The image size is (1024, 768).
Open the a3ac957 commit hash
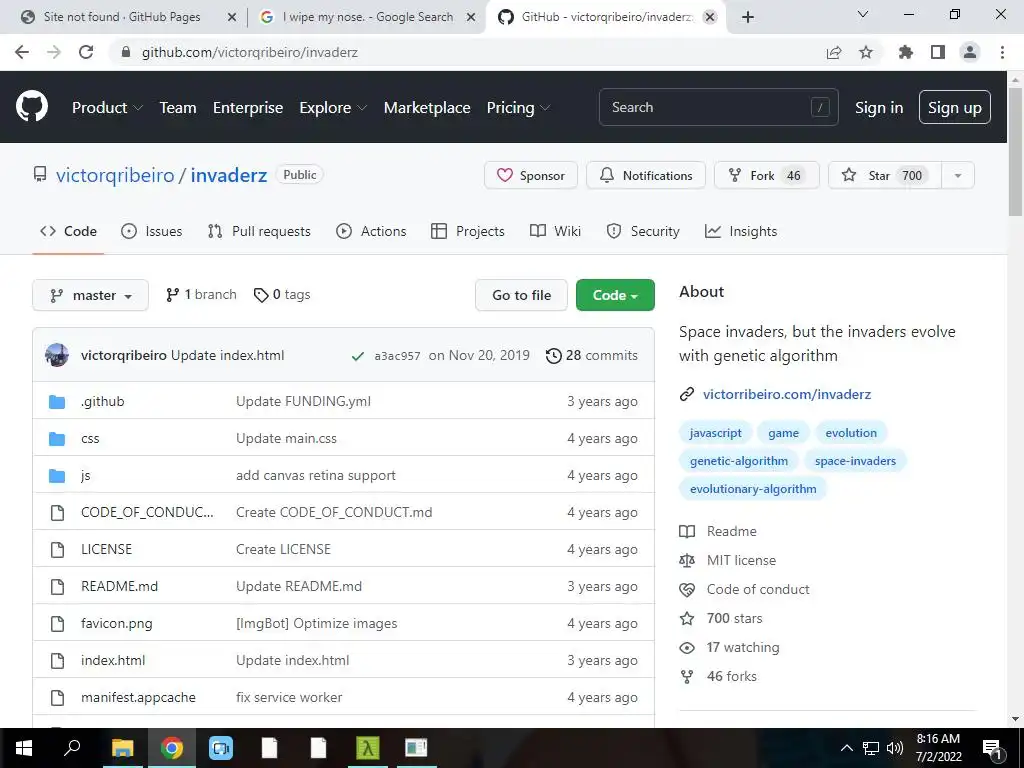[397, 356]
